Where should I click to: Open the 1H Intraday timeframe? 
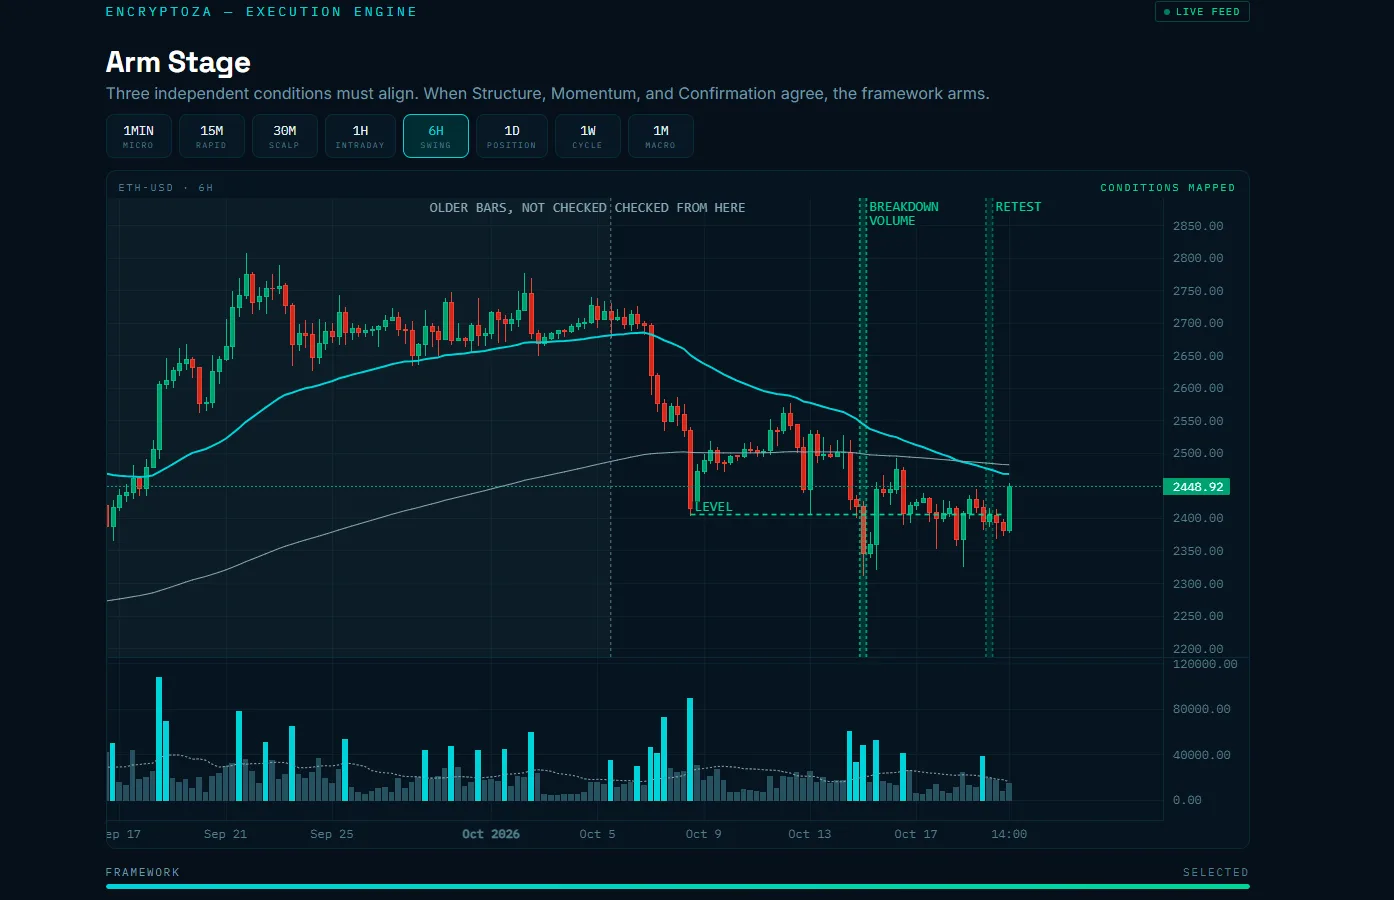coord(360,136)
